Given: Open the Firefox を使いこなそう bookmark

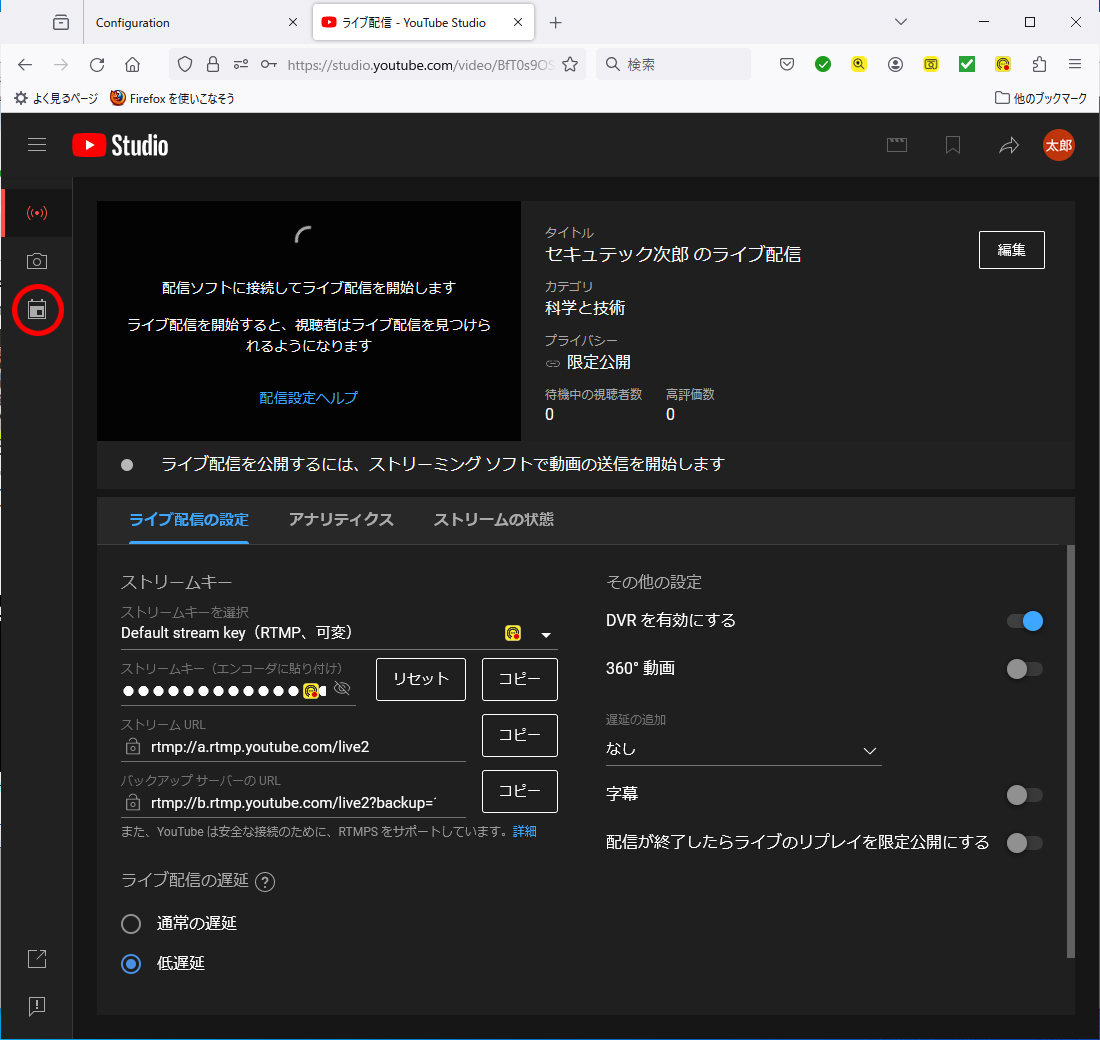Looking at the screenshot, I should [x=172, y=98].
